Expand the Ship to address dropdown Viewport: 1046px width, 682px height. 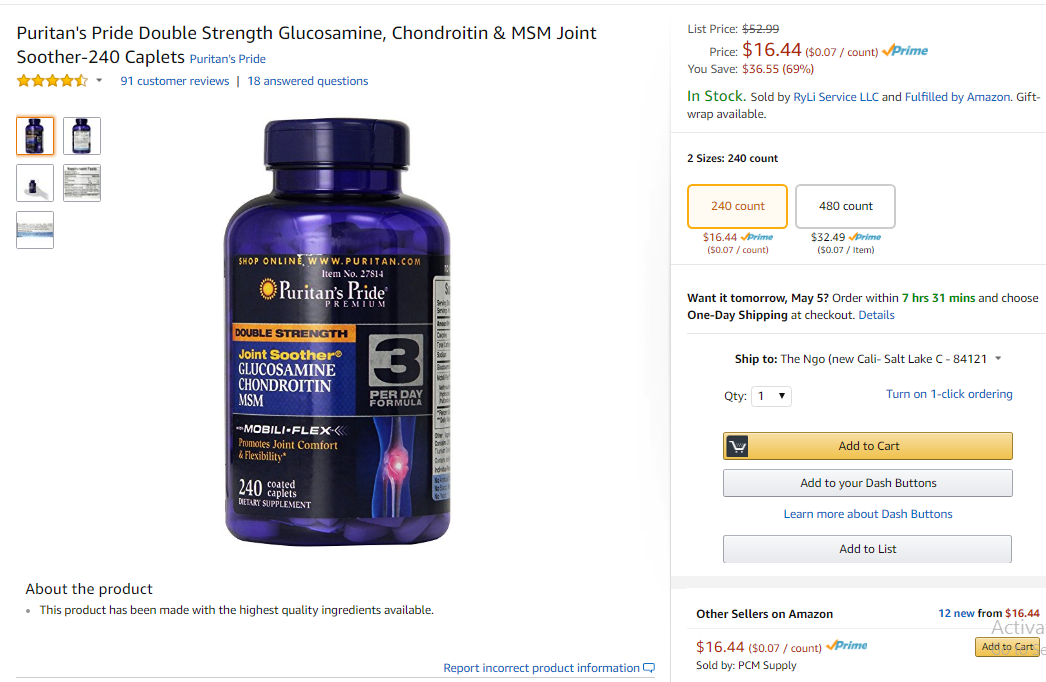click(x=998, y=358)
